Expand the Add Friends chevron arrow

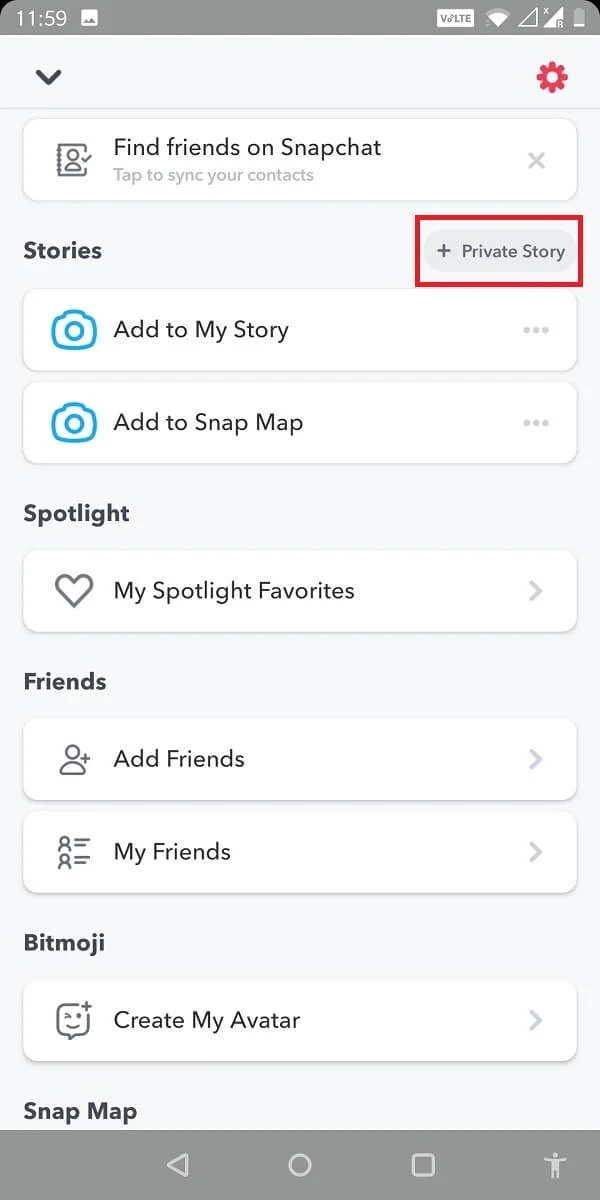536,759
